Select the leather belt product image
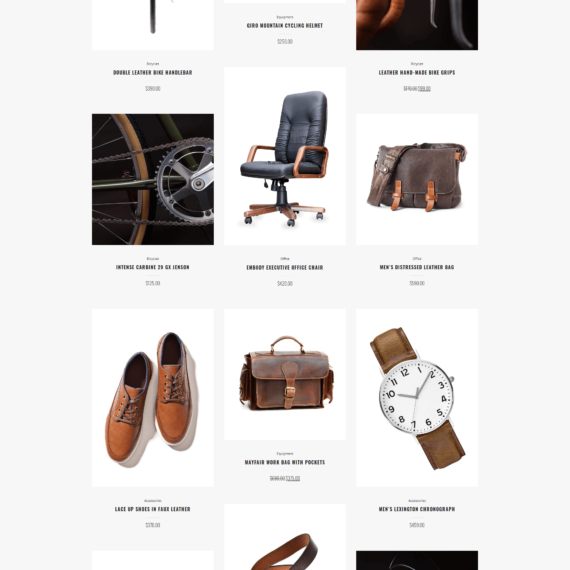The image size is (570, 570). (x=285, y=537)
